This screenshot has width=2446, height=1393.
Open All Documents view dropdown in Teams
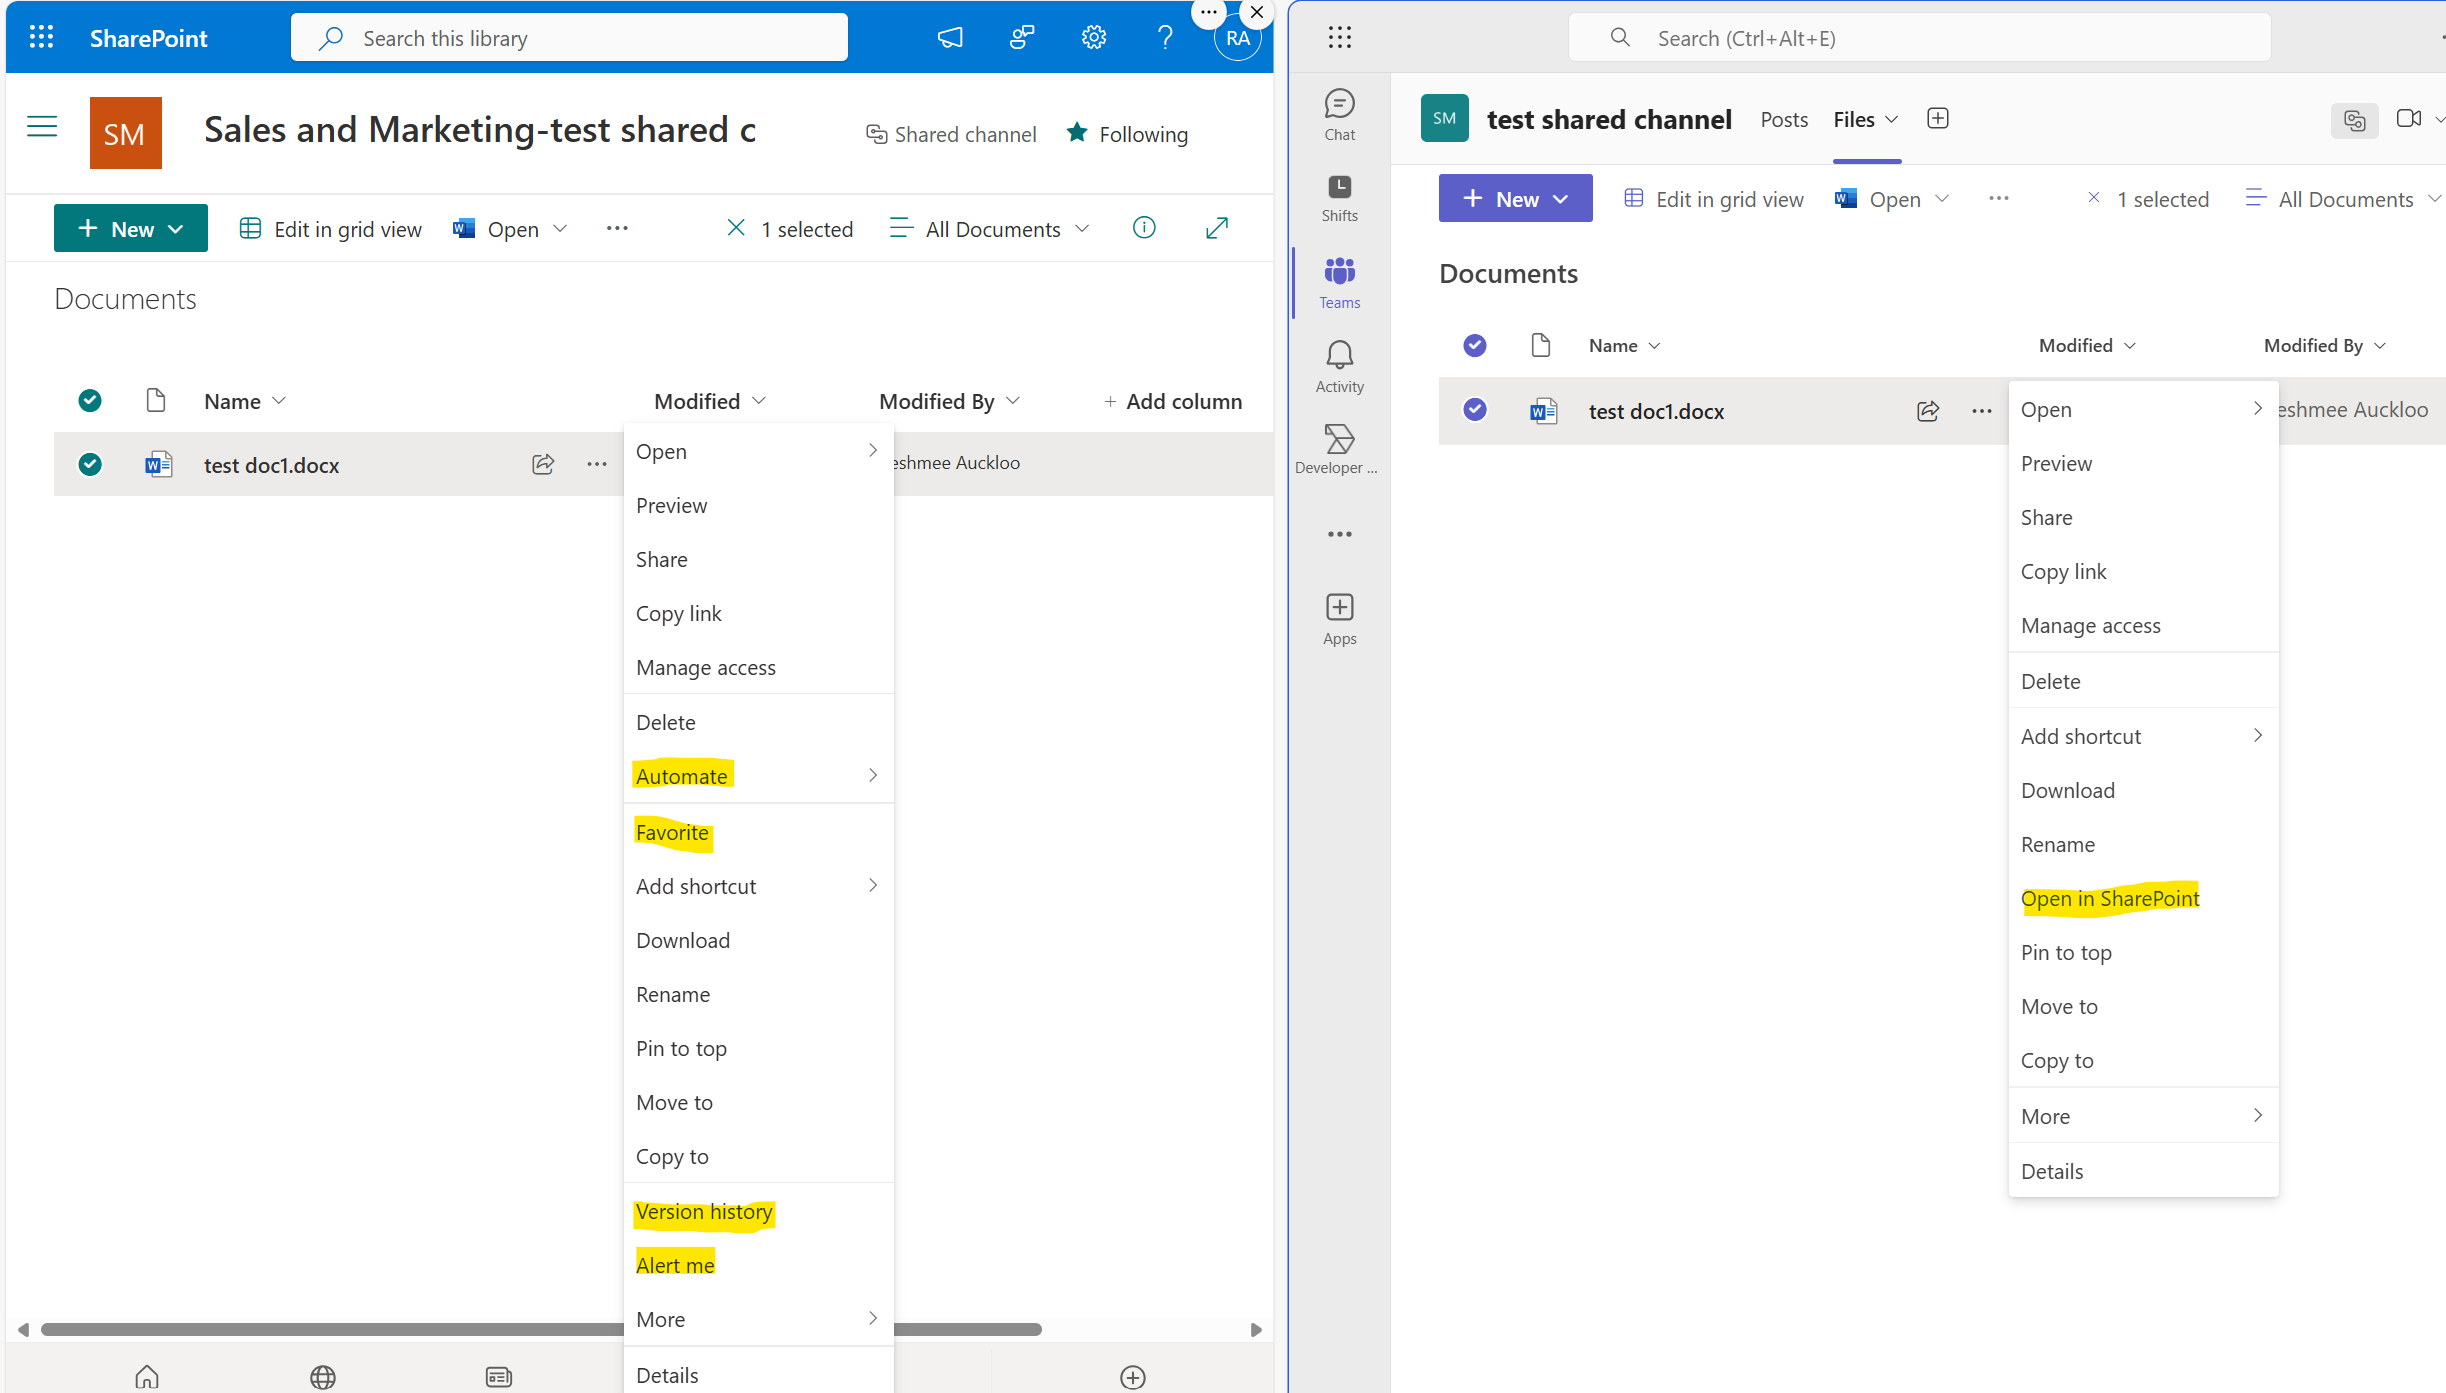tap(2342, 199)
